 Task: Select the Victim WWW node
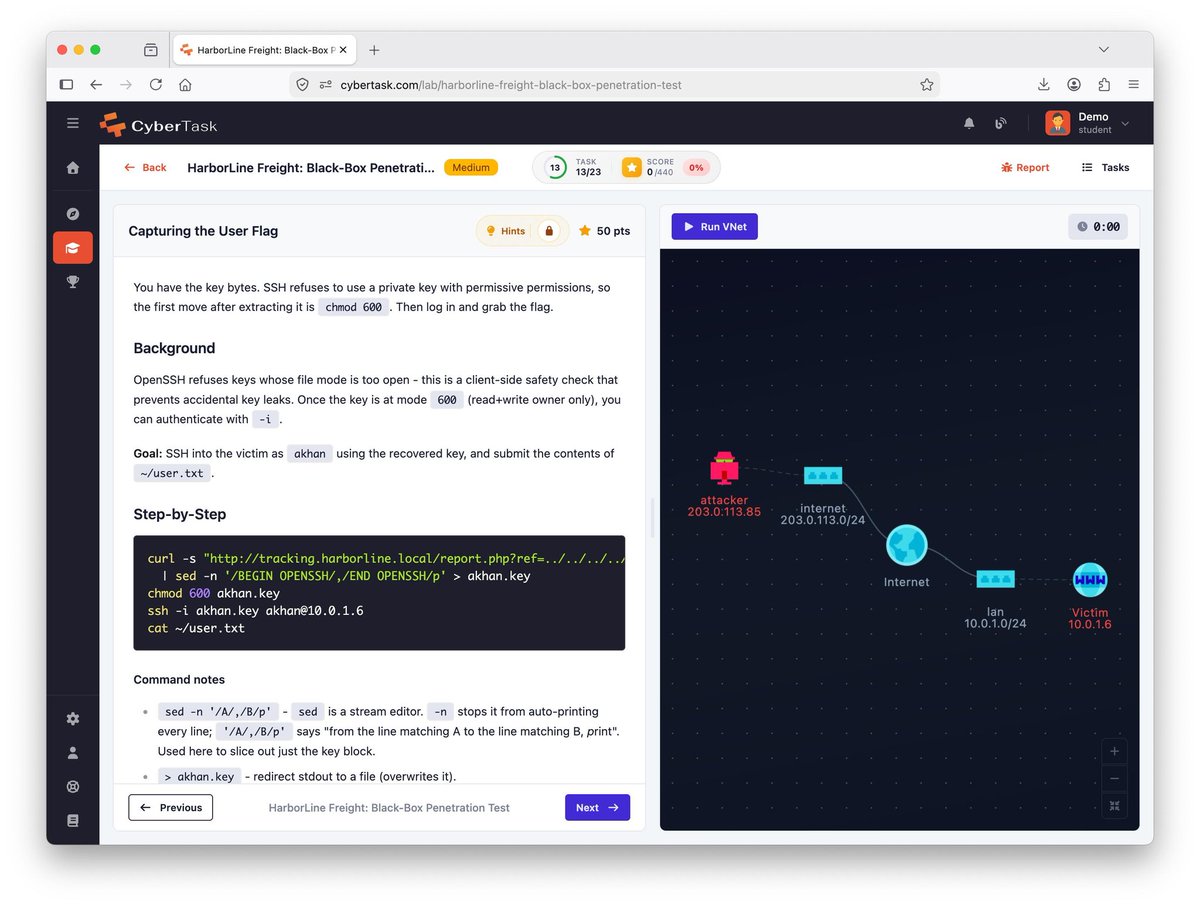coord(1090,579)
